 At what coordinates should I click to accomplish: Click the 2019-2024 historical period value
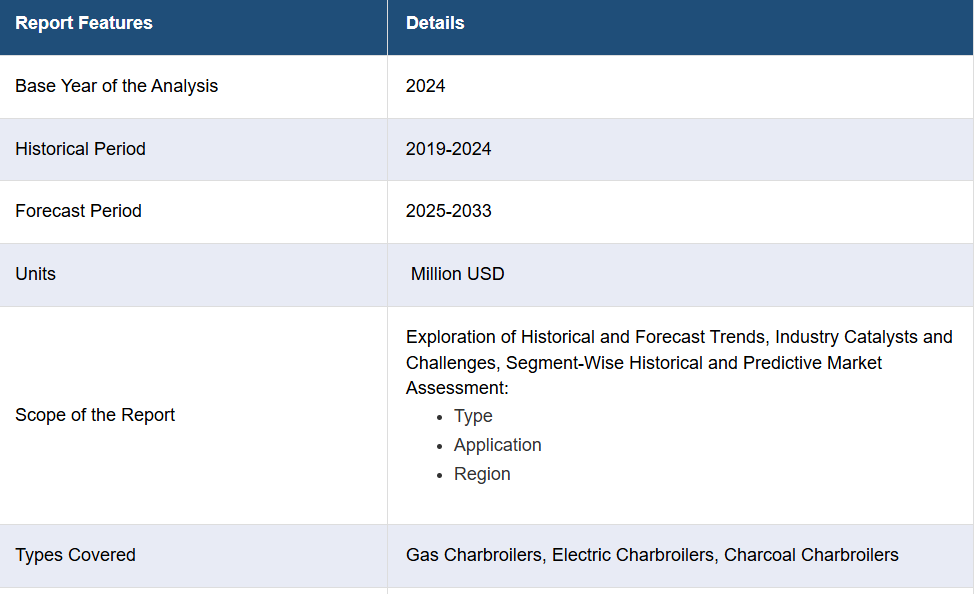(x=448, y=149)
